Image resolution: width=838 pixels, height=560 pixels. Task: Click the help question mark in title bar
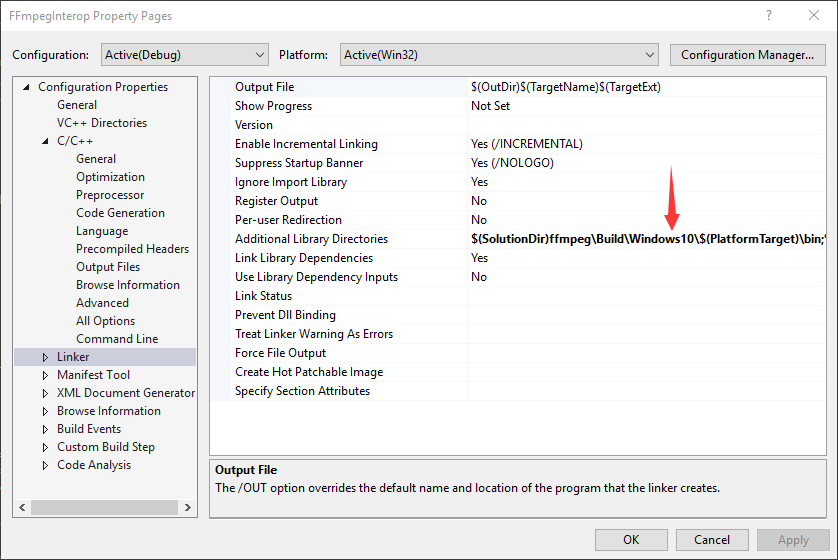[x=769, y=15]
